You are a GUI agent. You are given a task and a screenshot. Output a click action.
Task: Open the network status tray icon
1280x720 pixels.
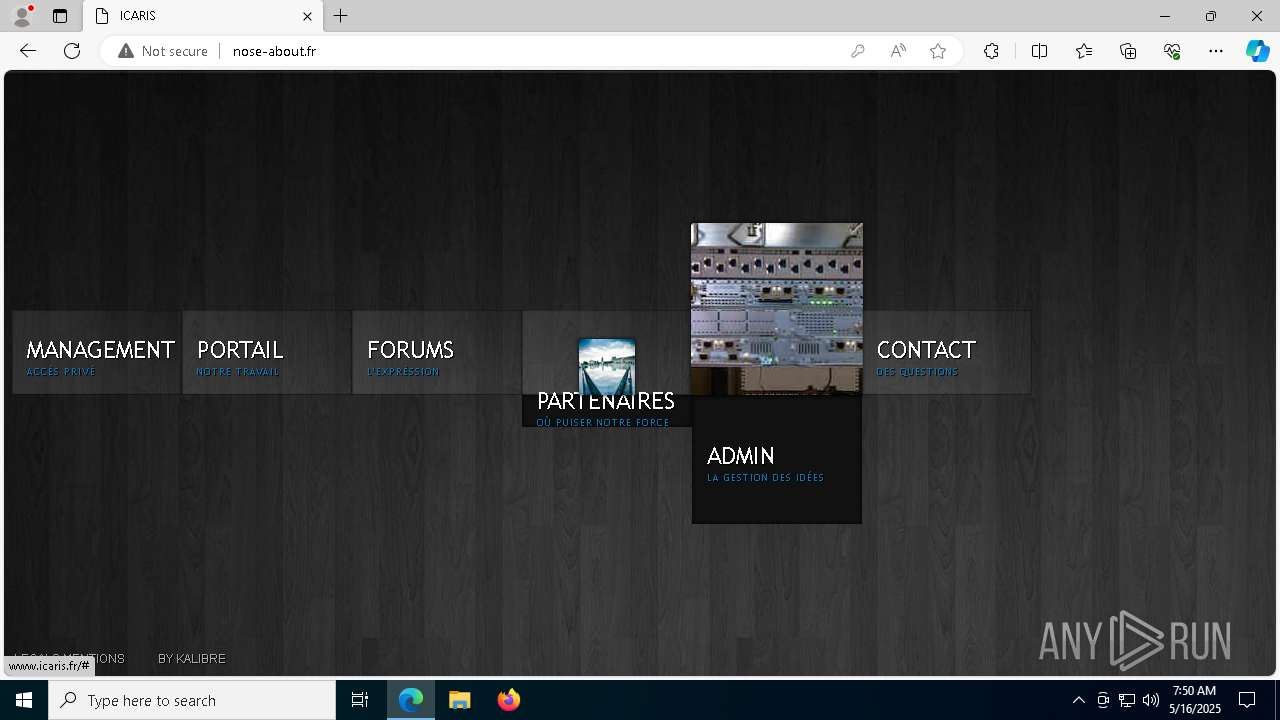[x=1127, y=700]
